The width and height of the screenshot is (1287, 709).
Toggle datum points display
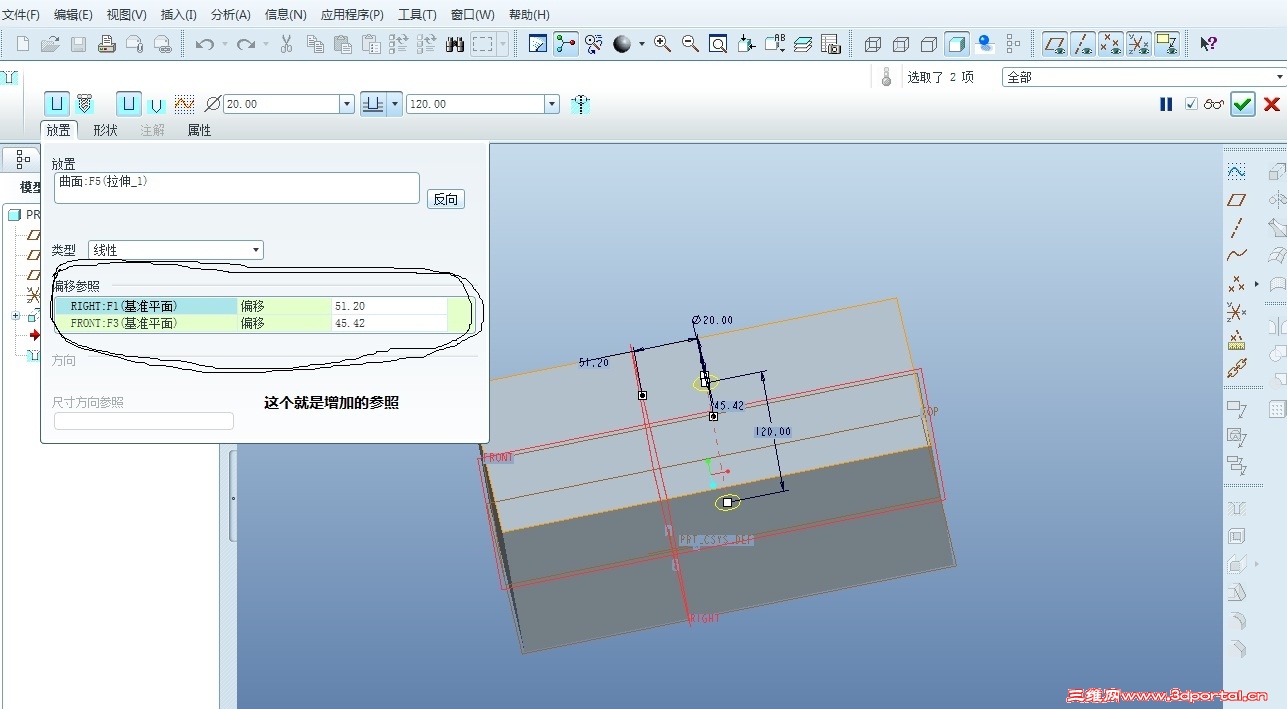pos(1110,44)
